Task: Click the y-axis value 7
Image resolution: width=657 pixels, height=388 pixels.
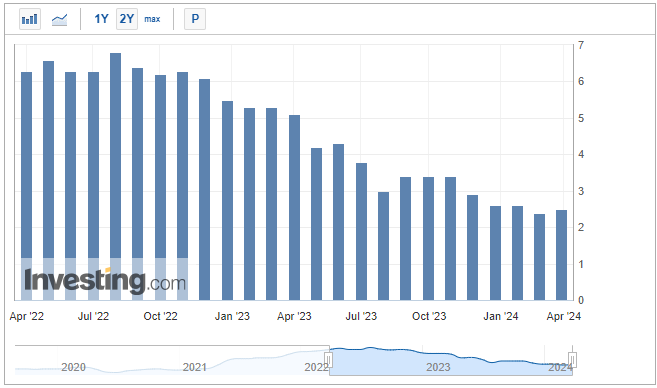Action: pos(581,45)
